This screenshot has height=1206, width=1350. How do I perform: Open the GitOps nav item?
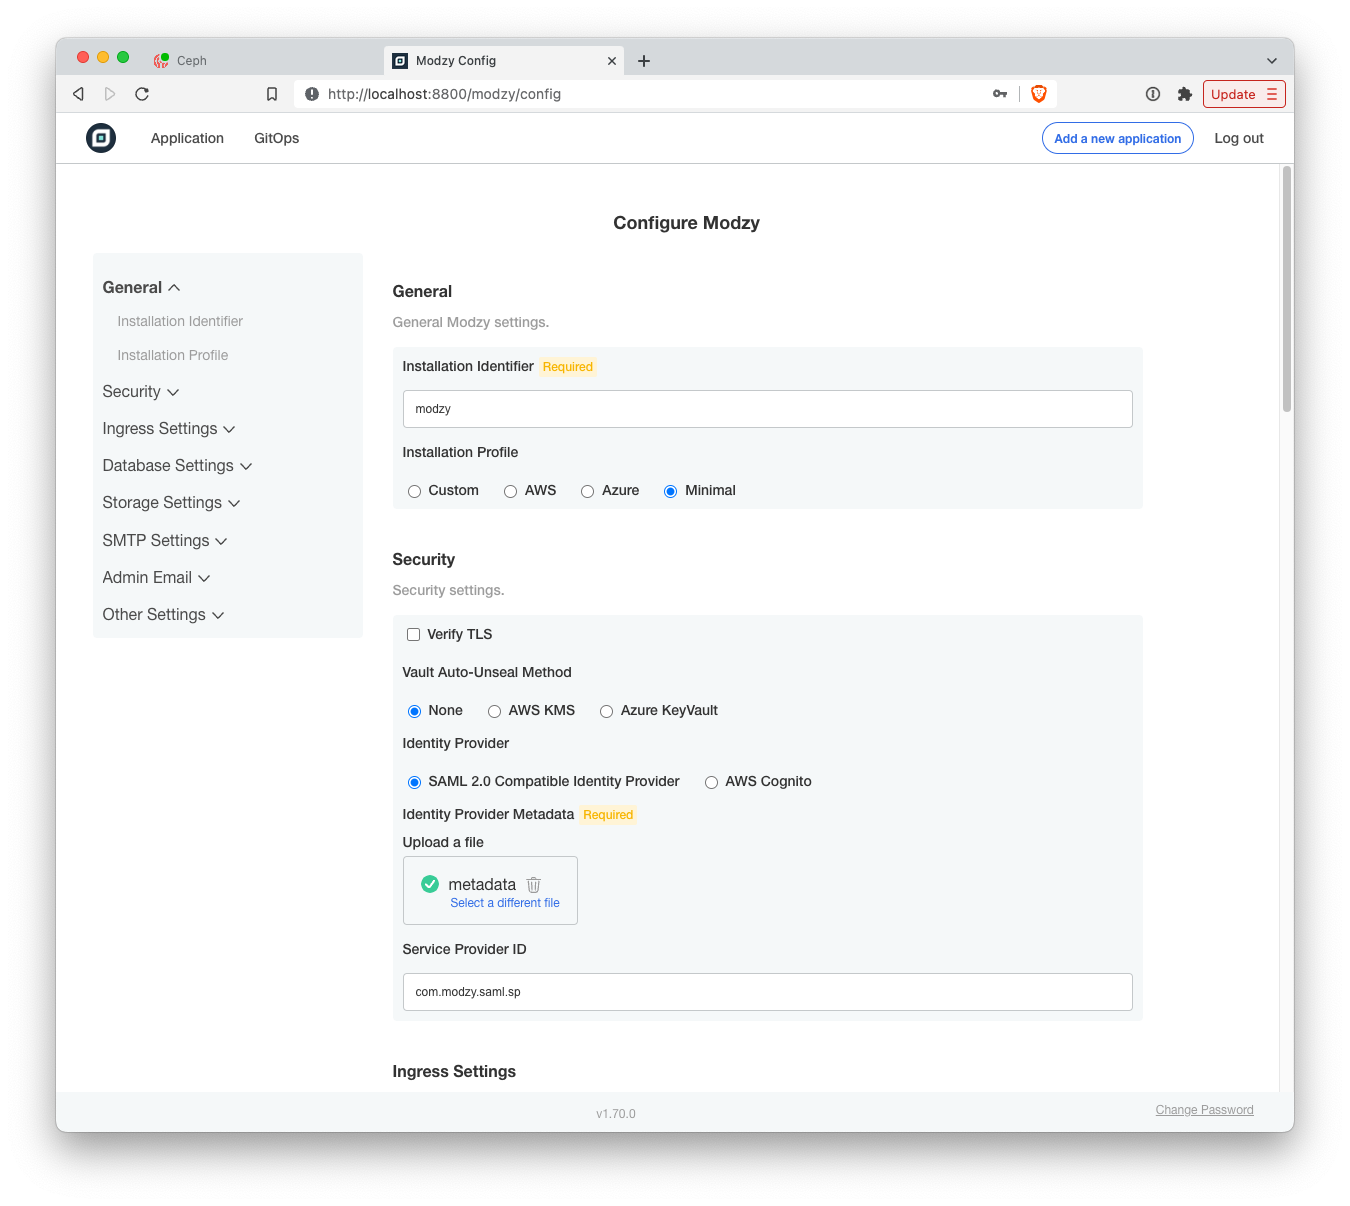click(x=276, y=138)
